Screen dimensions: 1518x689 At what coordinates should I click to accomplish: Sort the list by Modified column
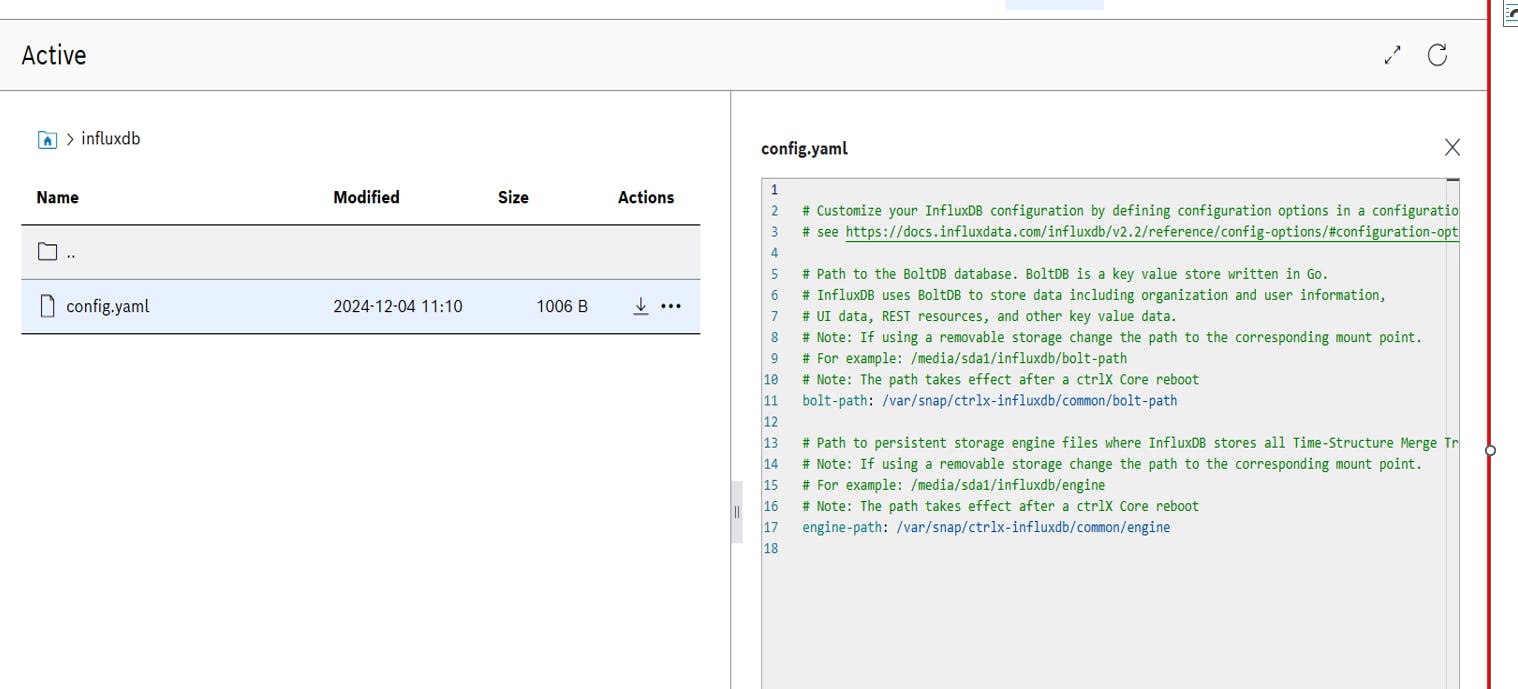pyautogui.click(x=366, y=197)
